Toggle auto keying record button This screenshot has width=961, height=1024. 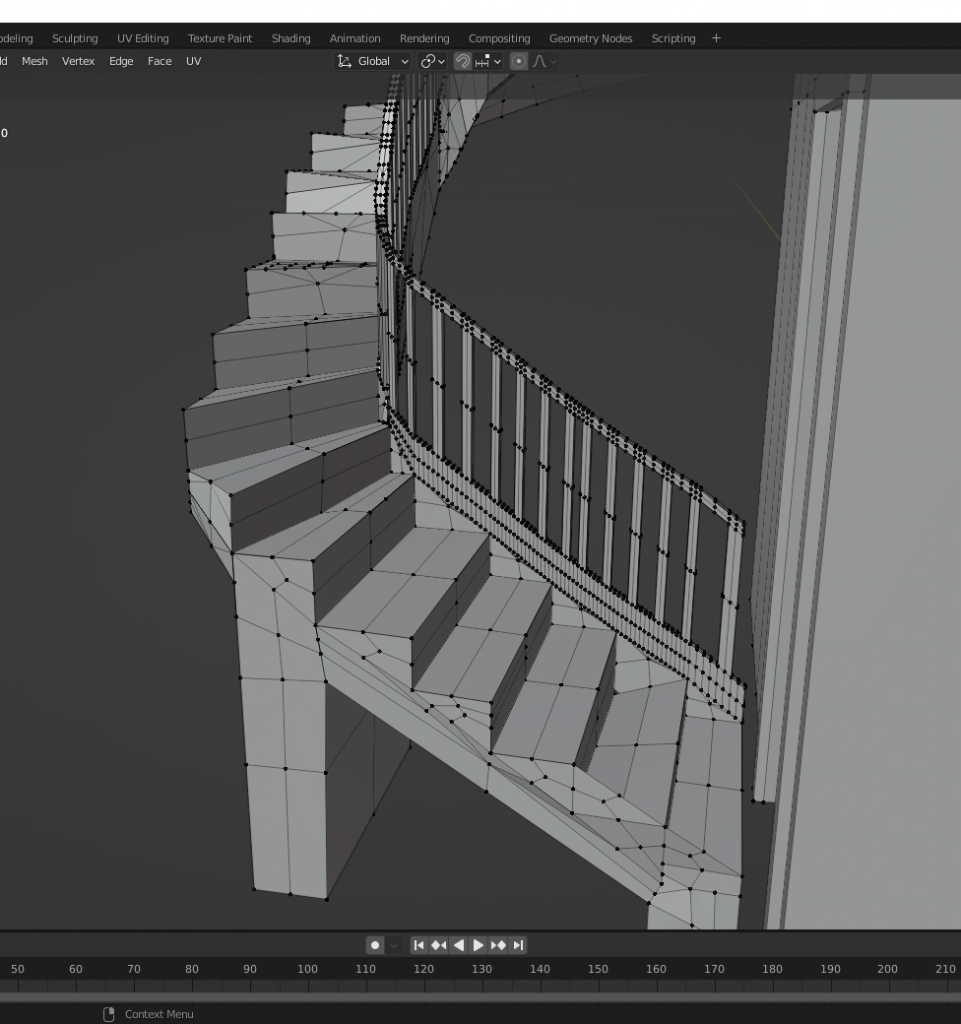[375, 945]
